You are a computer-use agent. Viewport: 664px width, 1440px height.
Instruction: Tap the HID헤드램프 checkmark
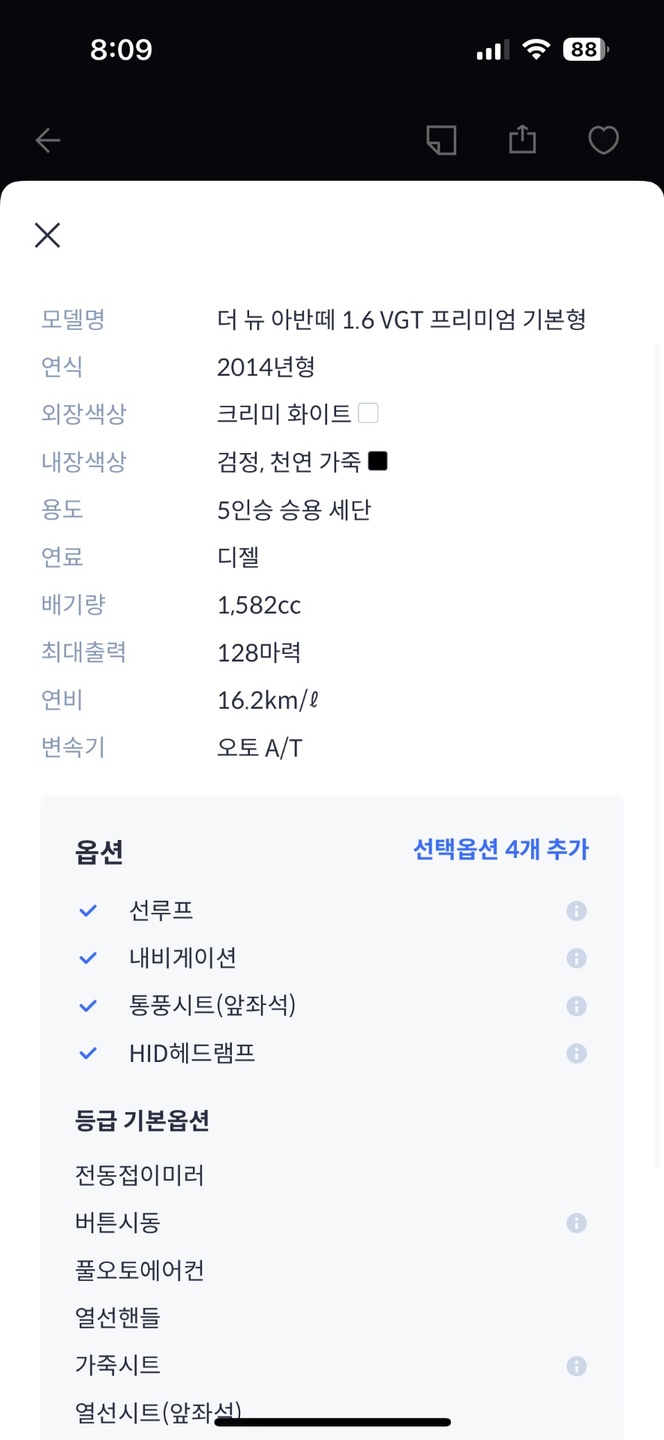(88, 1053)
